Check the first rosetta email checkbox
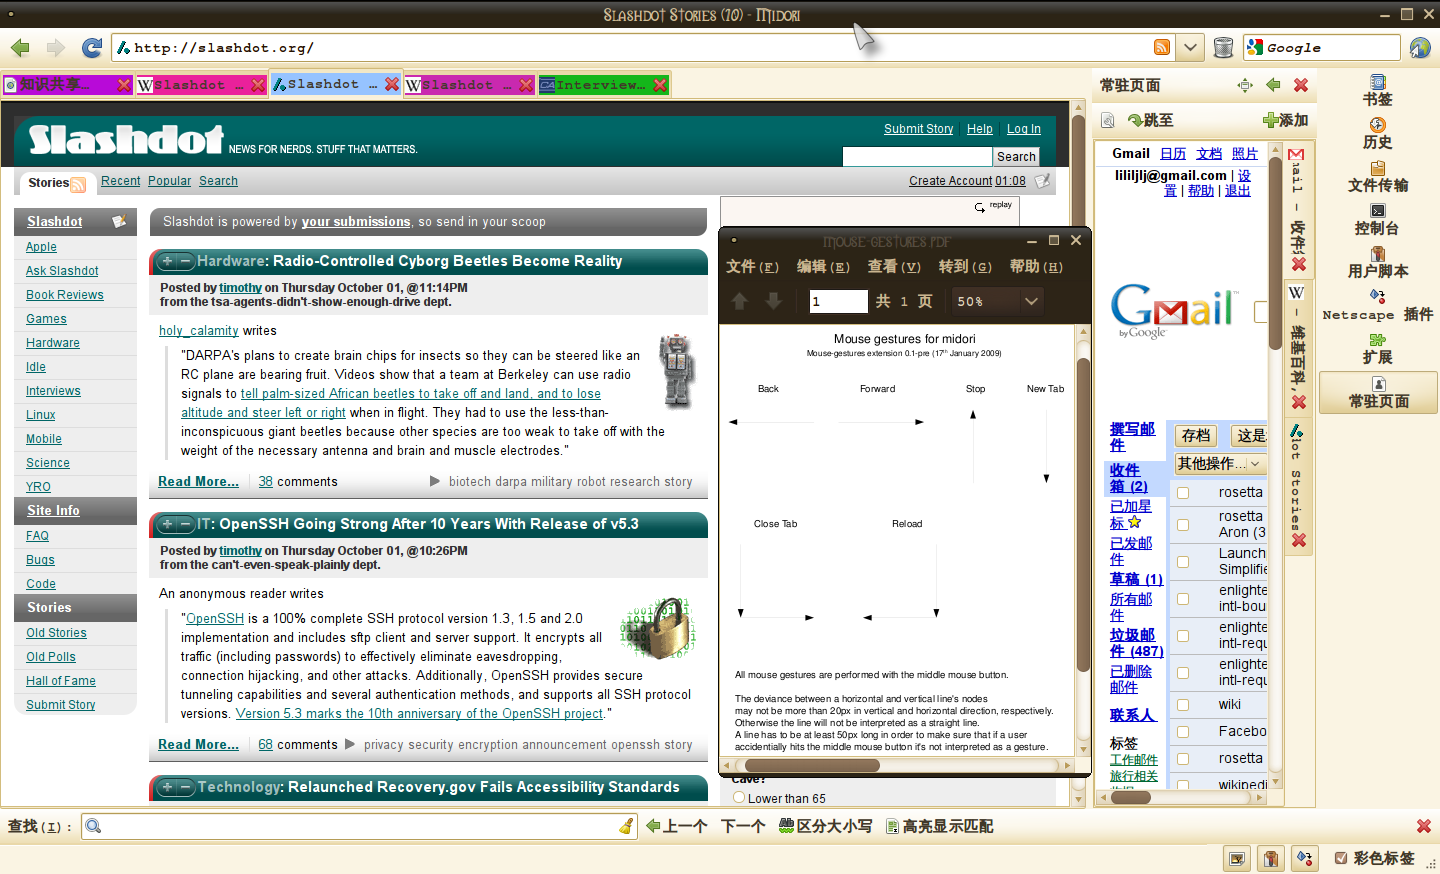This screenshot has height=874, width=1440. [1183, 493]
